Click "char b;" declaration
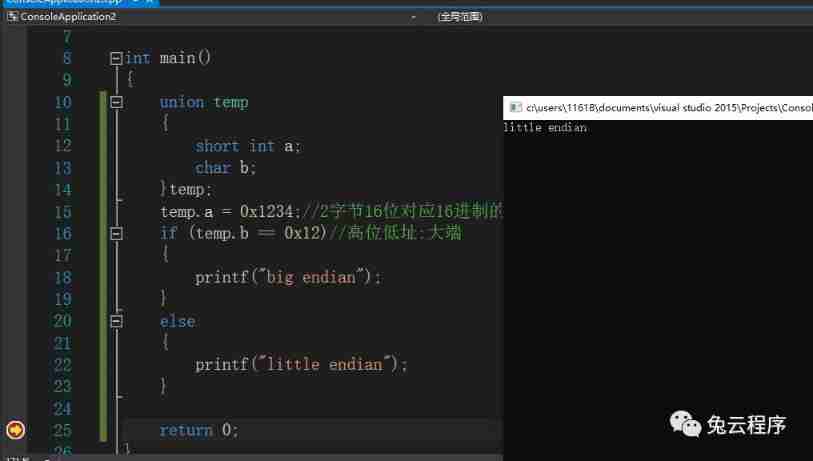Screen dimensions: 813x461 226,168
